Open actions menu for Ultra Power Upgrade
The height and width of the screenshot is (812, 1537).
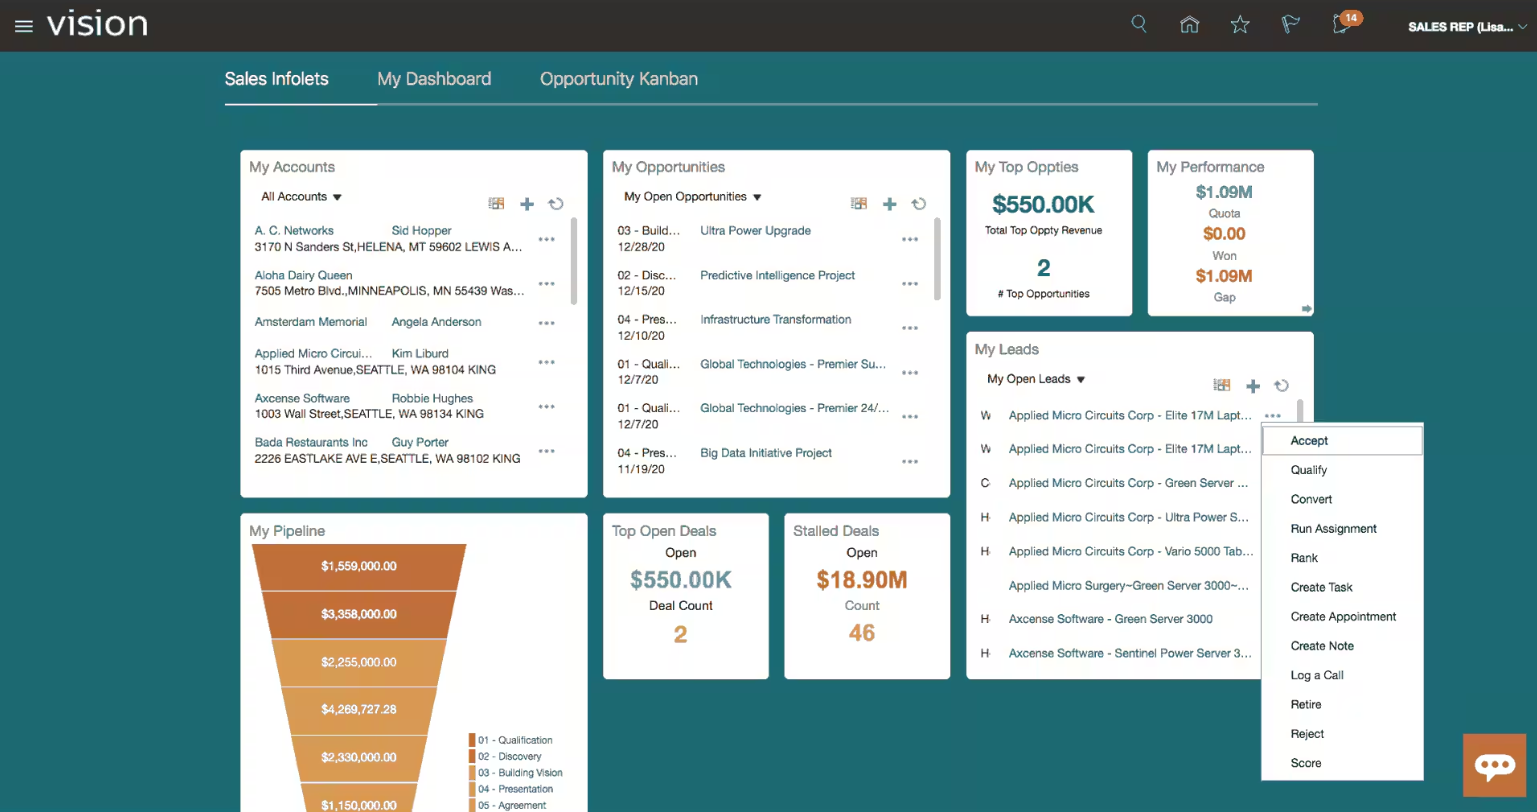coord(909,240)
